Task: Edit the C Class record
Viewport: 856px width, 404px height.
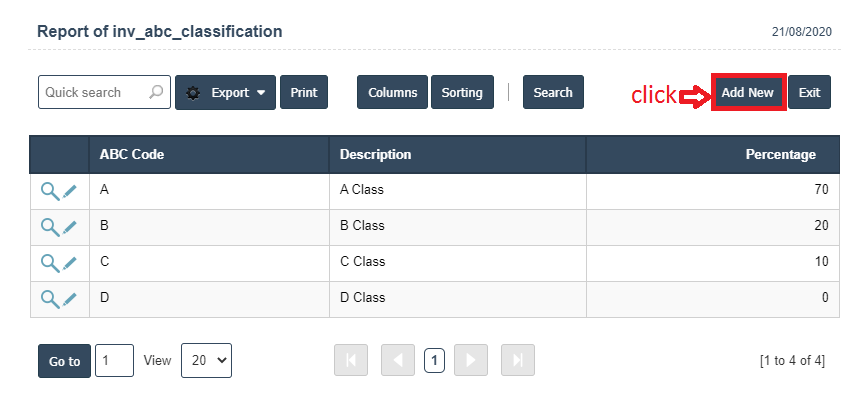Action: [x=70, y=263]
